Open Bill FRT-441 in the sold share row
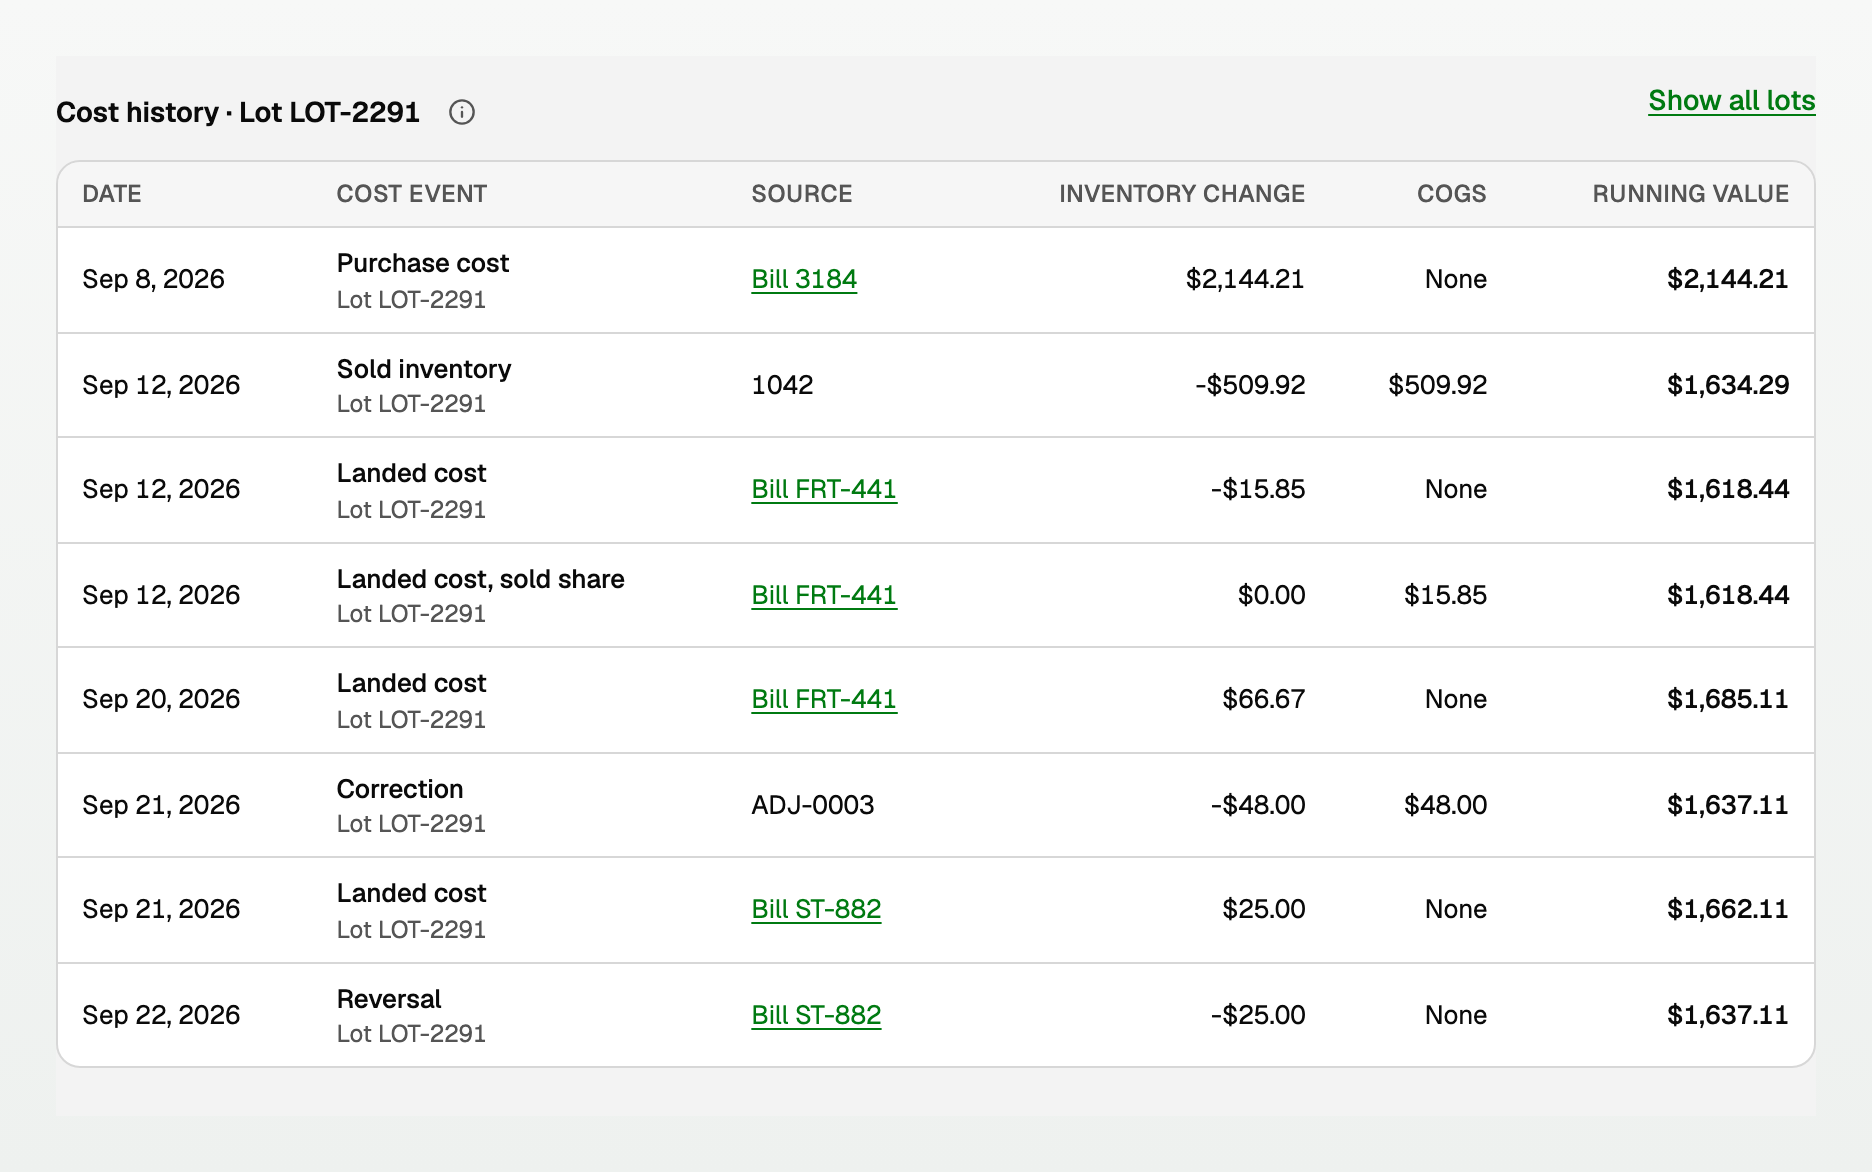 (x=824, y=595)
